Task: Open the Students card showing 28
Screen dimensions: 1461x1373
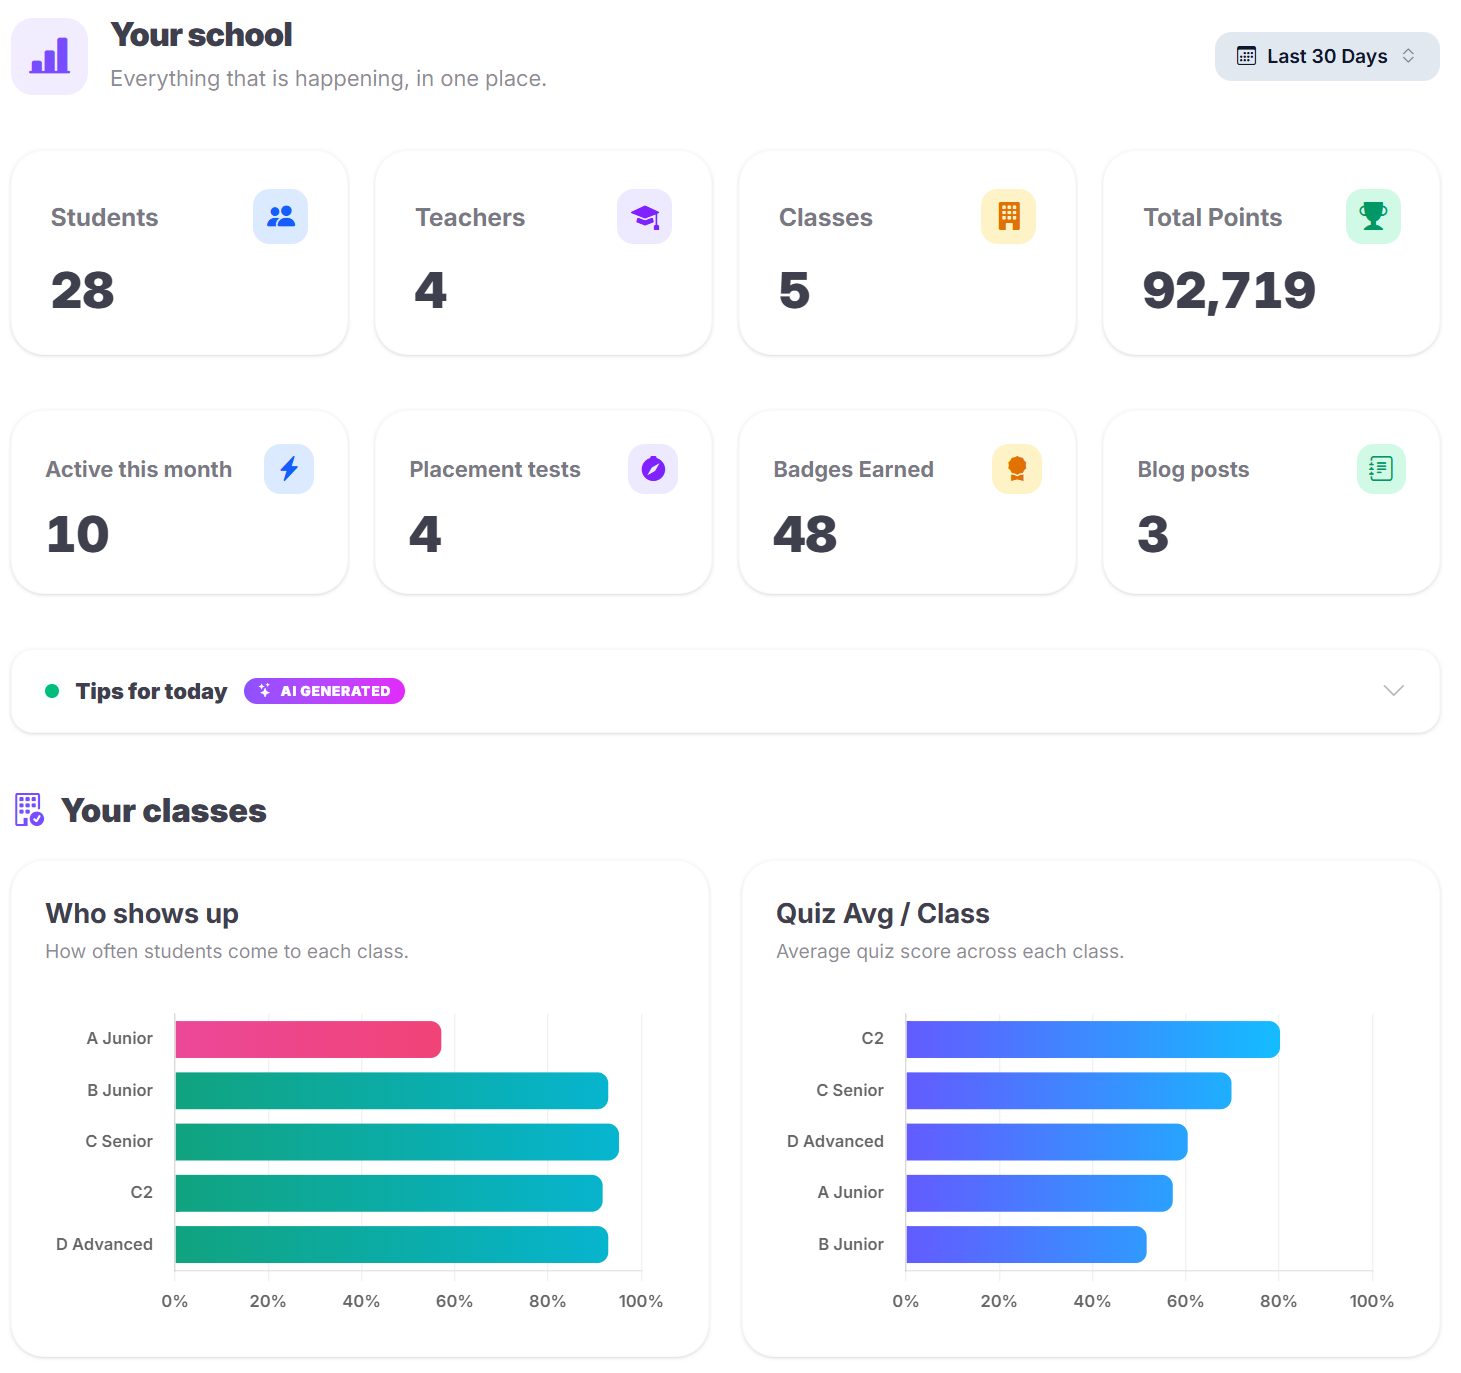Action: click(179, 253)
